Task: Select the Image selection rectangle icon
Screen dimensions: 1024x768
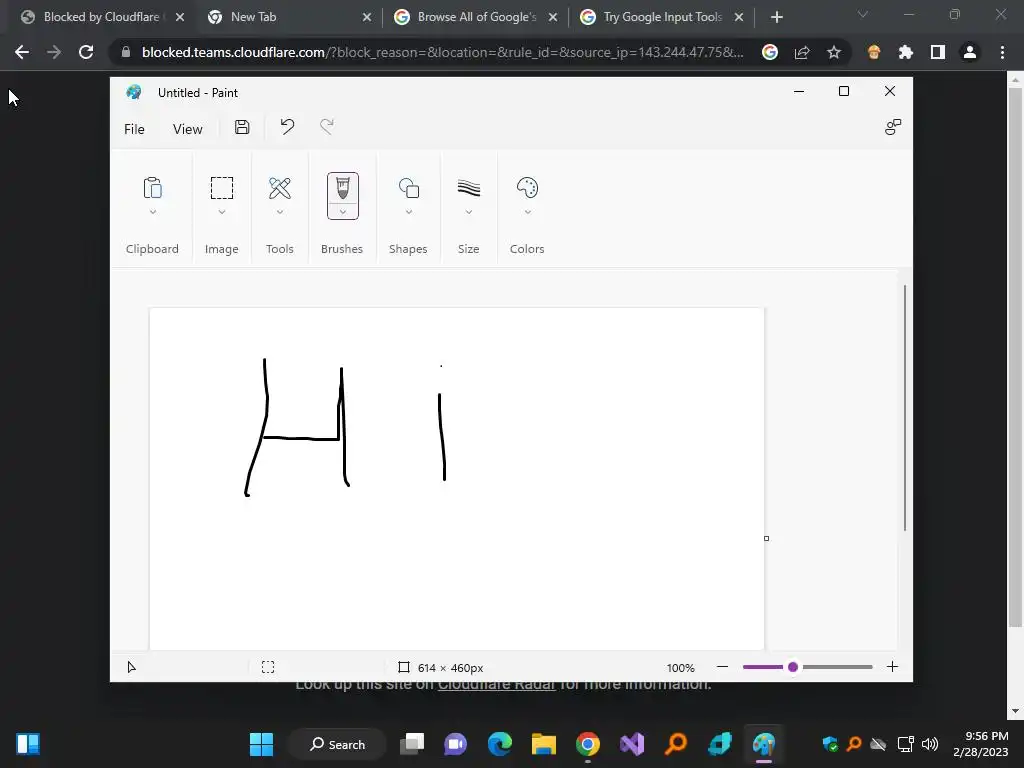Action: [221, 188]
